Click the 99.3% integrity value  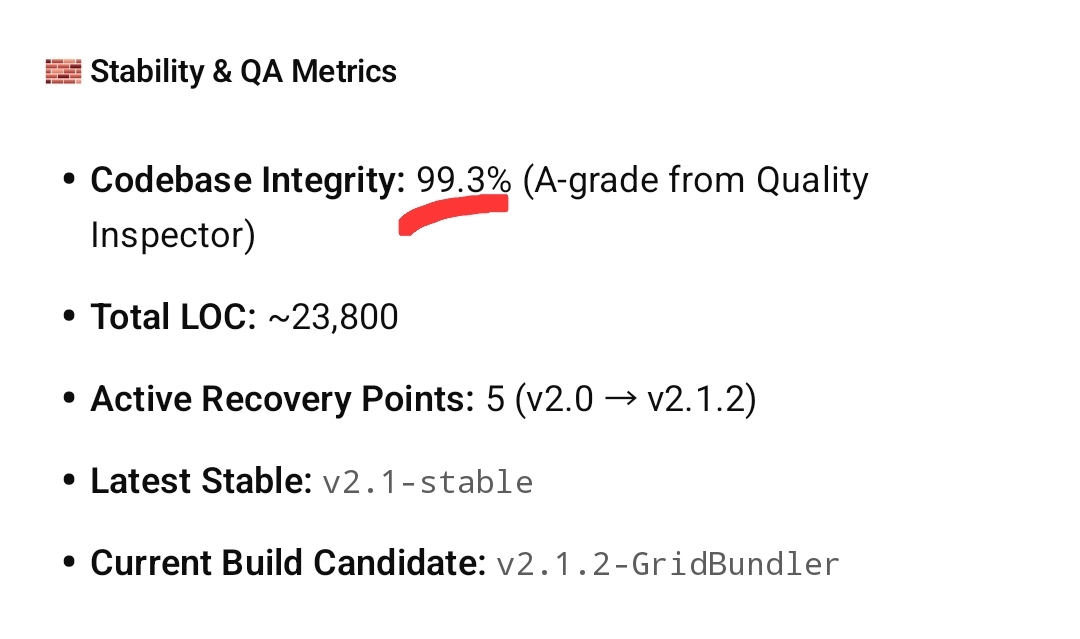pyautogui.click(x=464, y=181)
